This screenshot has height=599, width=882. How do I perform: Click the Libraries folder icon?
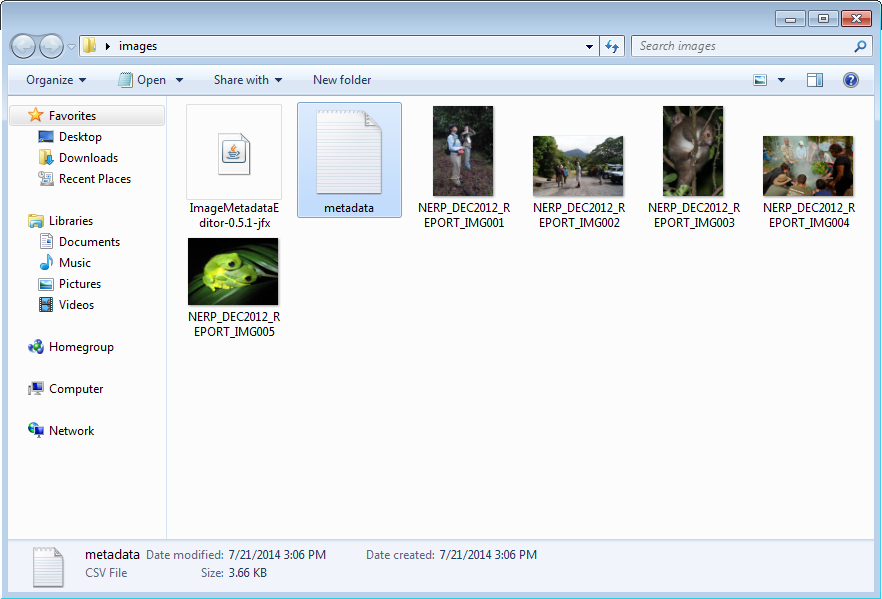point(35,220)
